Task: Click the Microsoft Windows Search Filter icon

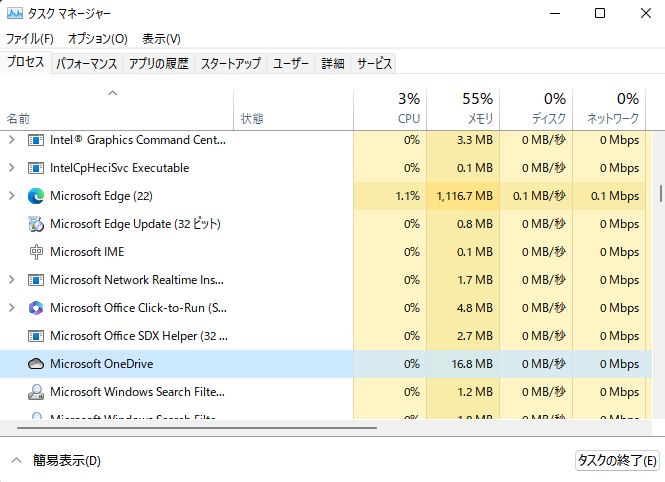Action: point(36,392)
